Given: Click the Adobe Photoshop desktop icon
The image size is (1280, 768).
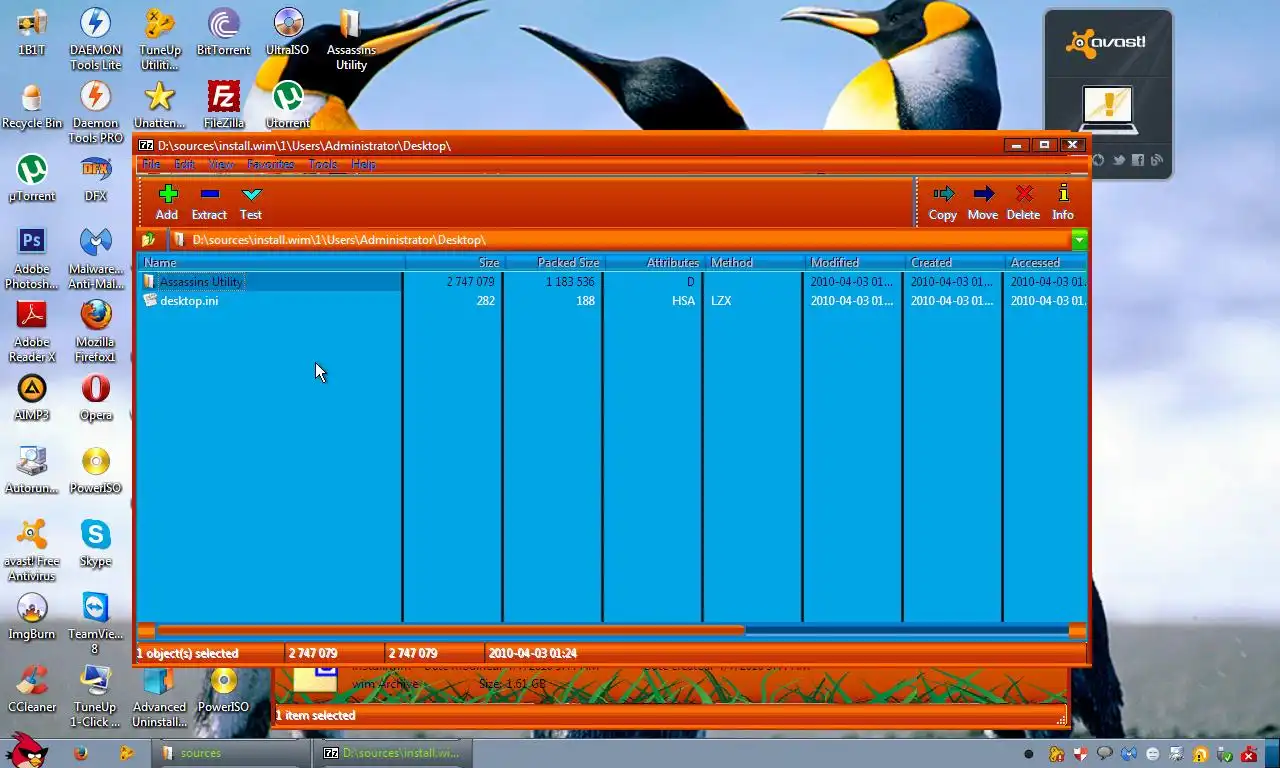Looking at the screenshot, I should 32,258.
